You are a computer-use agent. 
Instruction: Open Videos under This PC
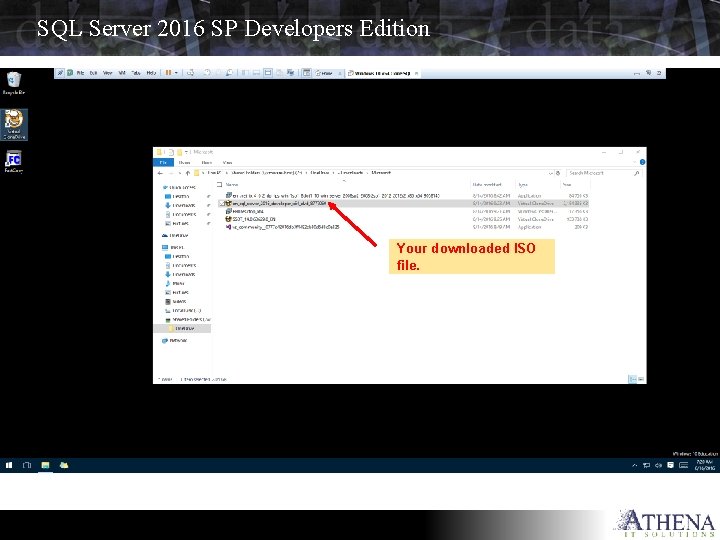click(176, 302)
